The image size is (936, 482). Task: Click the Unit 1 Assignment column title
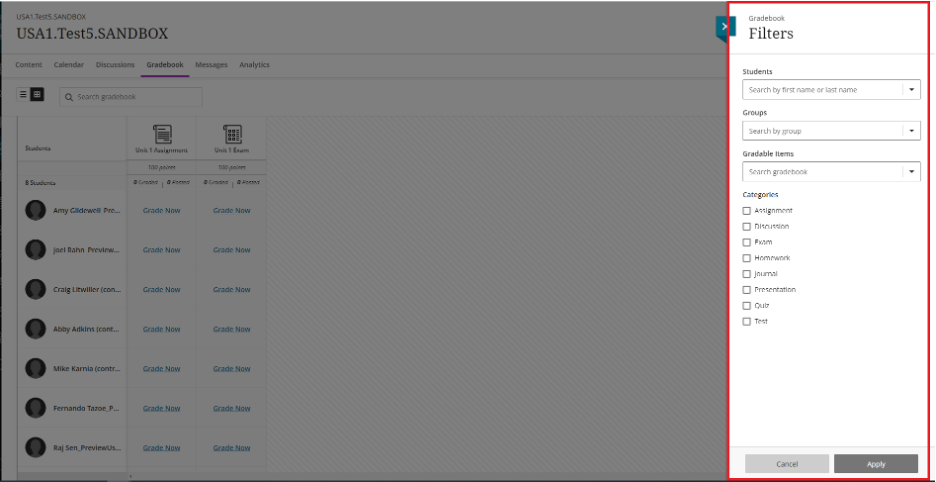click(162, 151)
